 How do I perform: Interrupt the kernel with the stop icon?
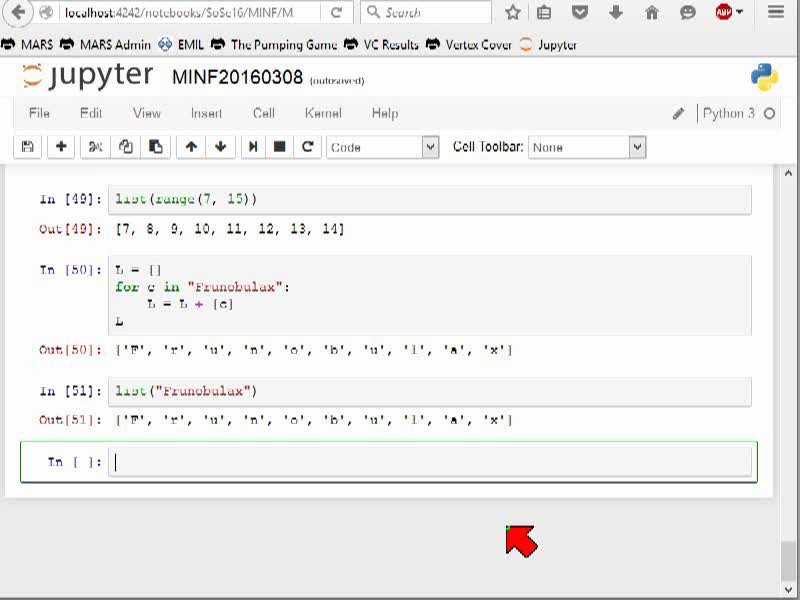pyautogui.click(x=280, y=147)
